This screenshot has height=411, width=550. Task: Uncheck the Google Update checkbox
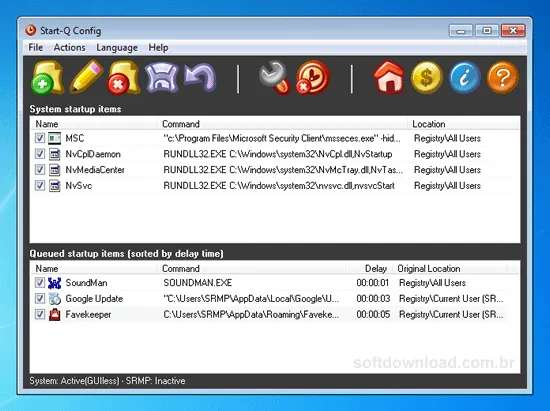(40, 298)
